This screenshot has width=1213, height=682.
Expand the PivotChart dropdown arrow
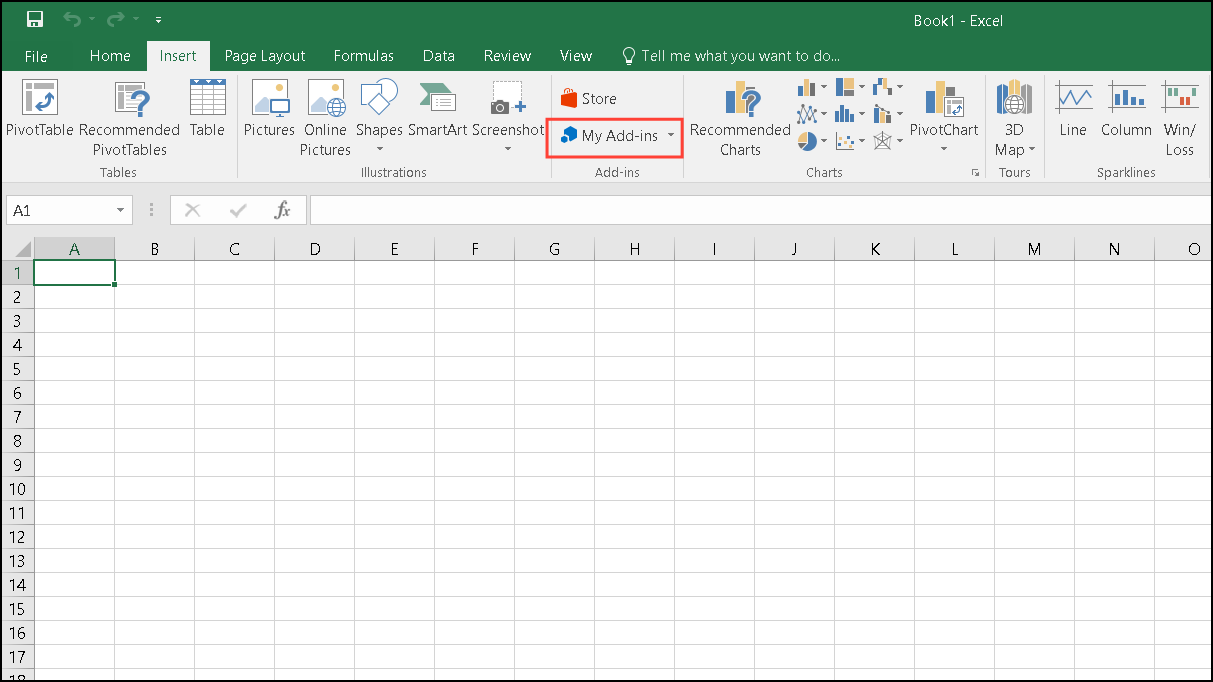tap(944, 149)
